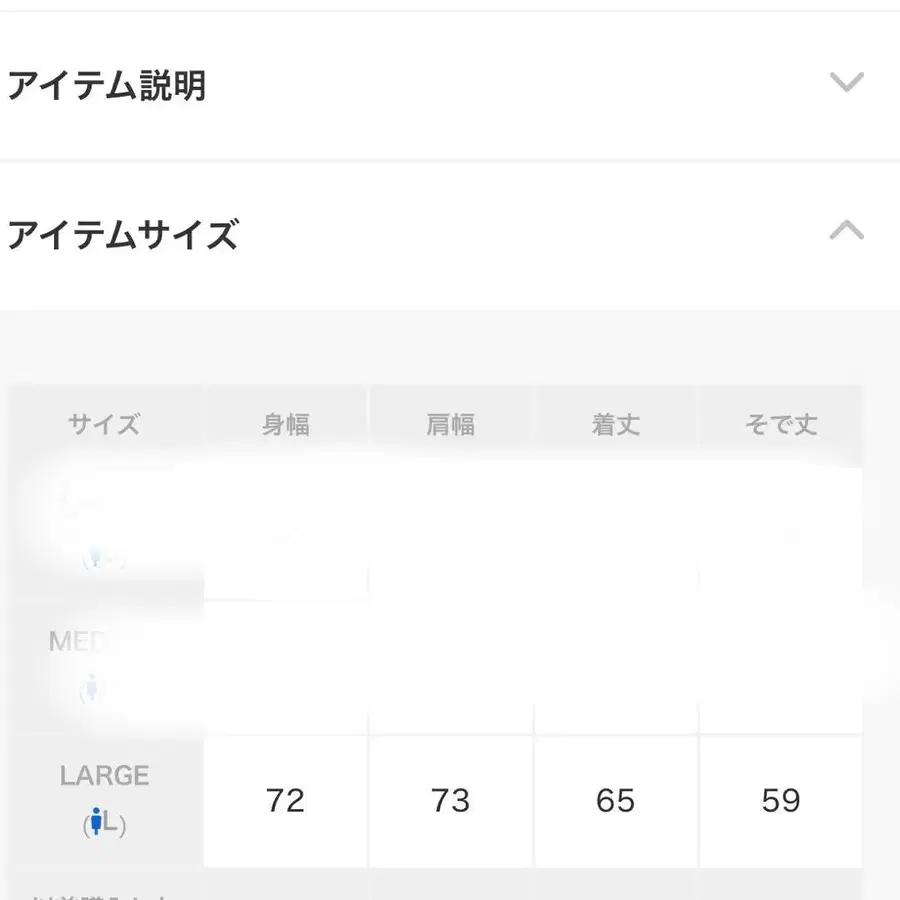The height and width of the screenshot is (900, 900).
Task: Click the そで丈 column header
Action: click(x=783, y=423)
